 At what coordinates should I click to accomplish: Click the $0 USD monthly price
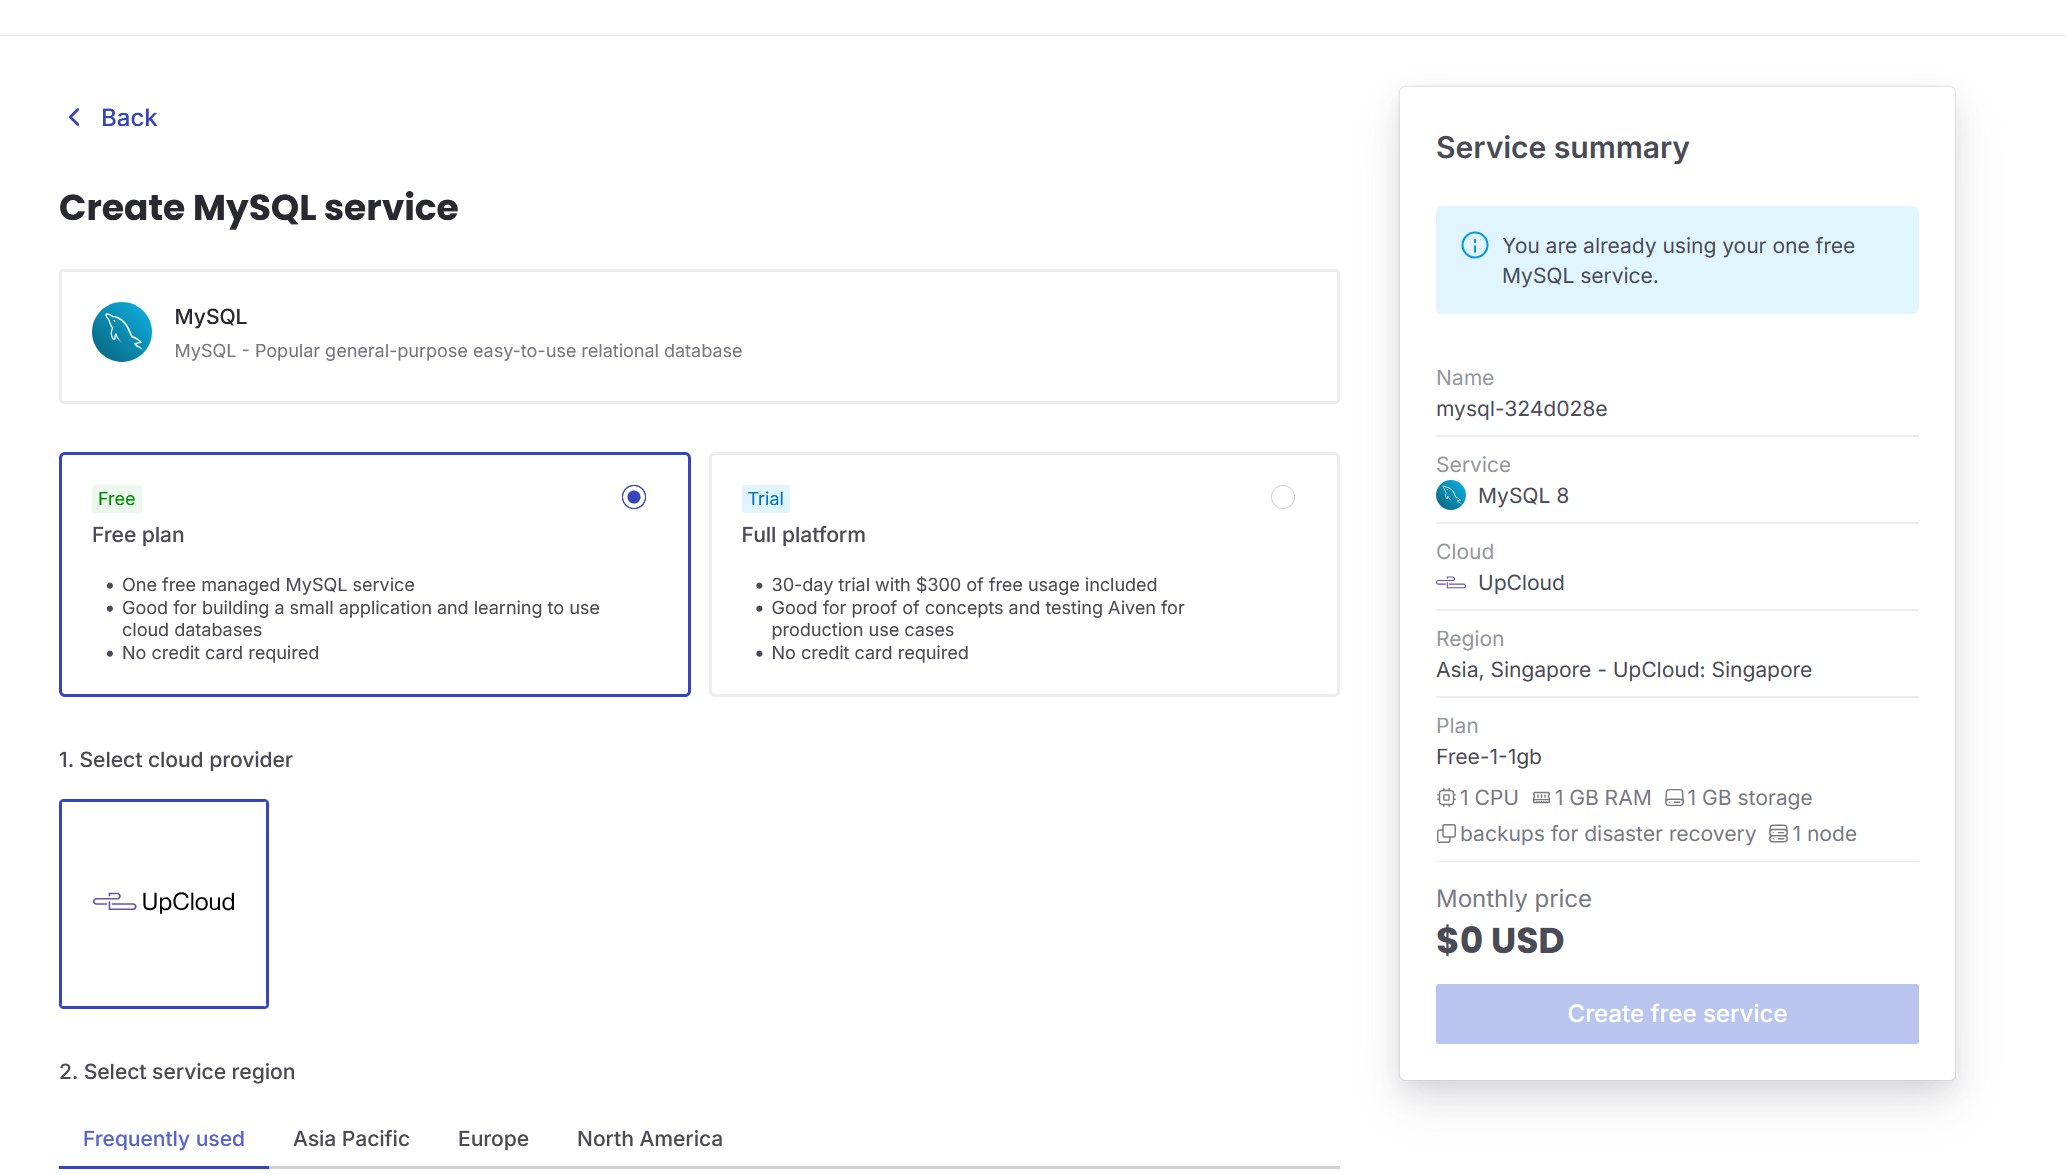[1500, 941]
